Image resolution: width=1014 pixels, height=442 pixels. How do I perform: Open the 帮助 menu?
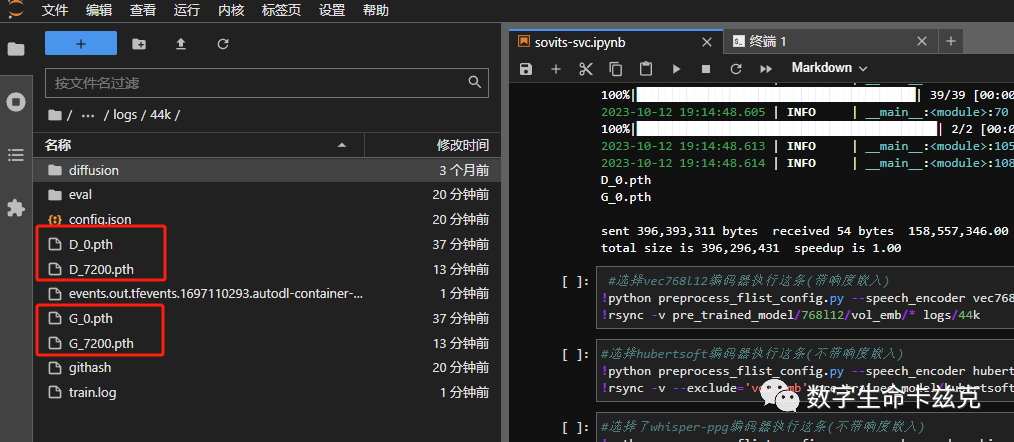(376, 10)
